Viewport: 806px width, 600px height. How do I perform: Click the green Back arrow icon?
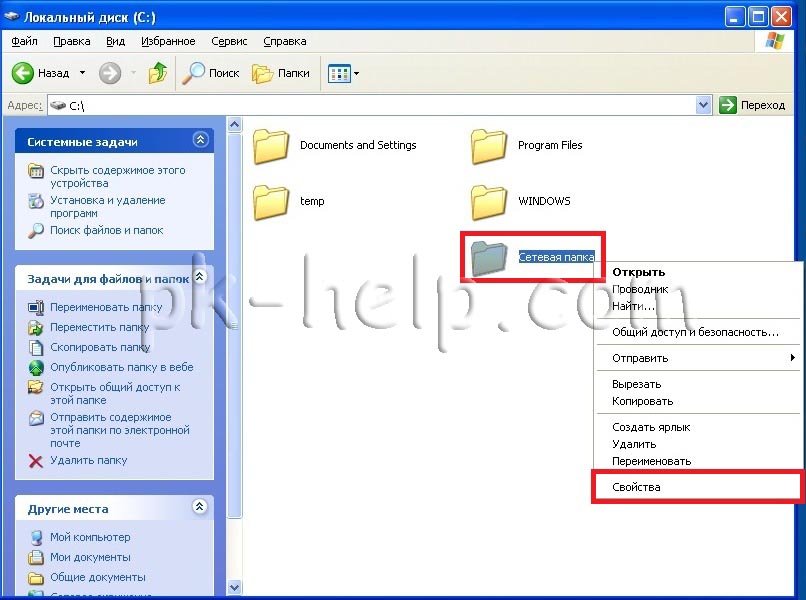tap(23, 73)
